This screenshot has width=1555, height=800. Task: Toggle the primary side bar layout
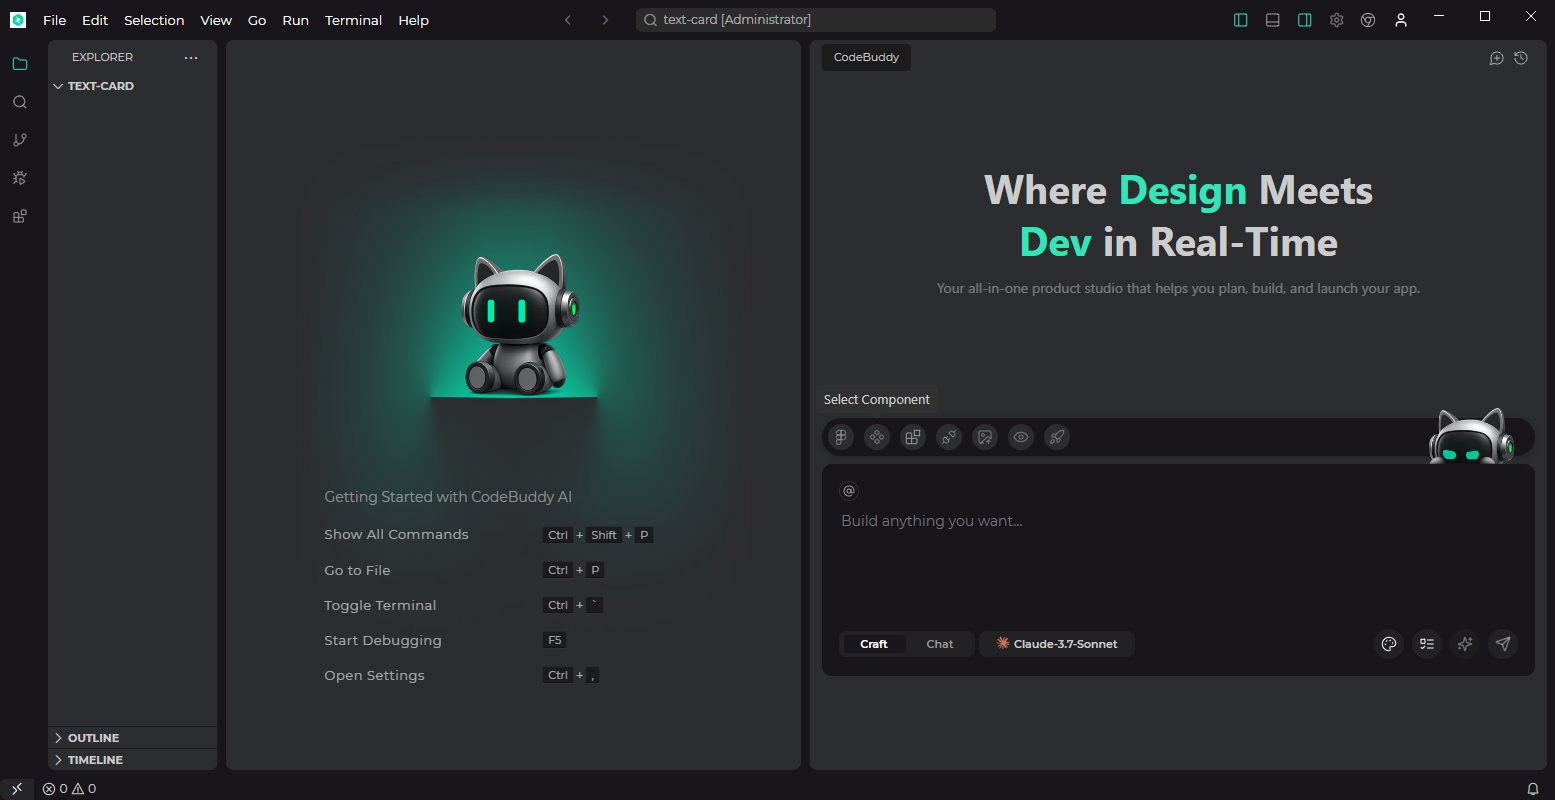(x=1241, y=20)
